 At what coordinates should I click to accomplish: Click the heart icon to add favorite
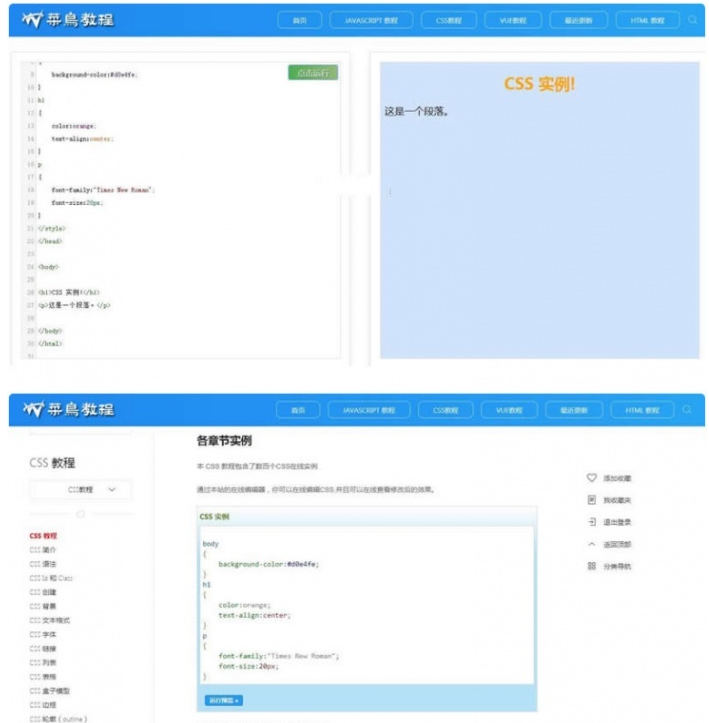point(591,478)
